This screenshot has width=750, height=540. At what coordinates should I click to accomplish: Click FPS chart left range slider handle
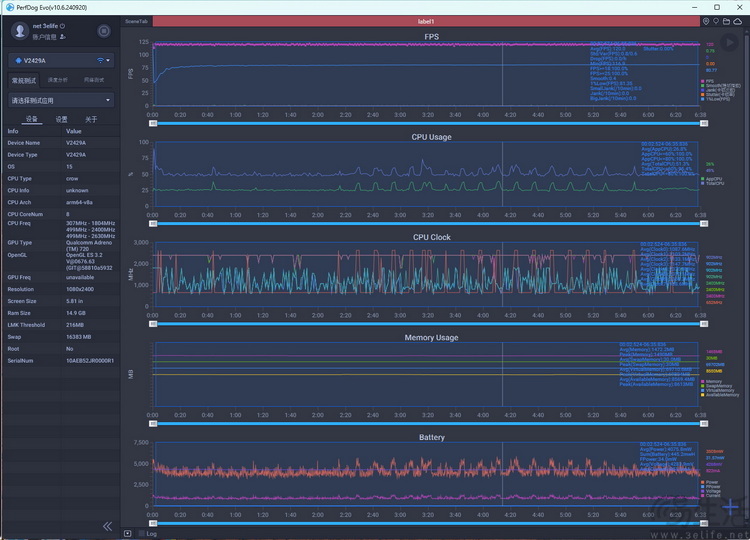coord(153,123)
